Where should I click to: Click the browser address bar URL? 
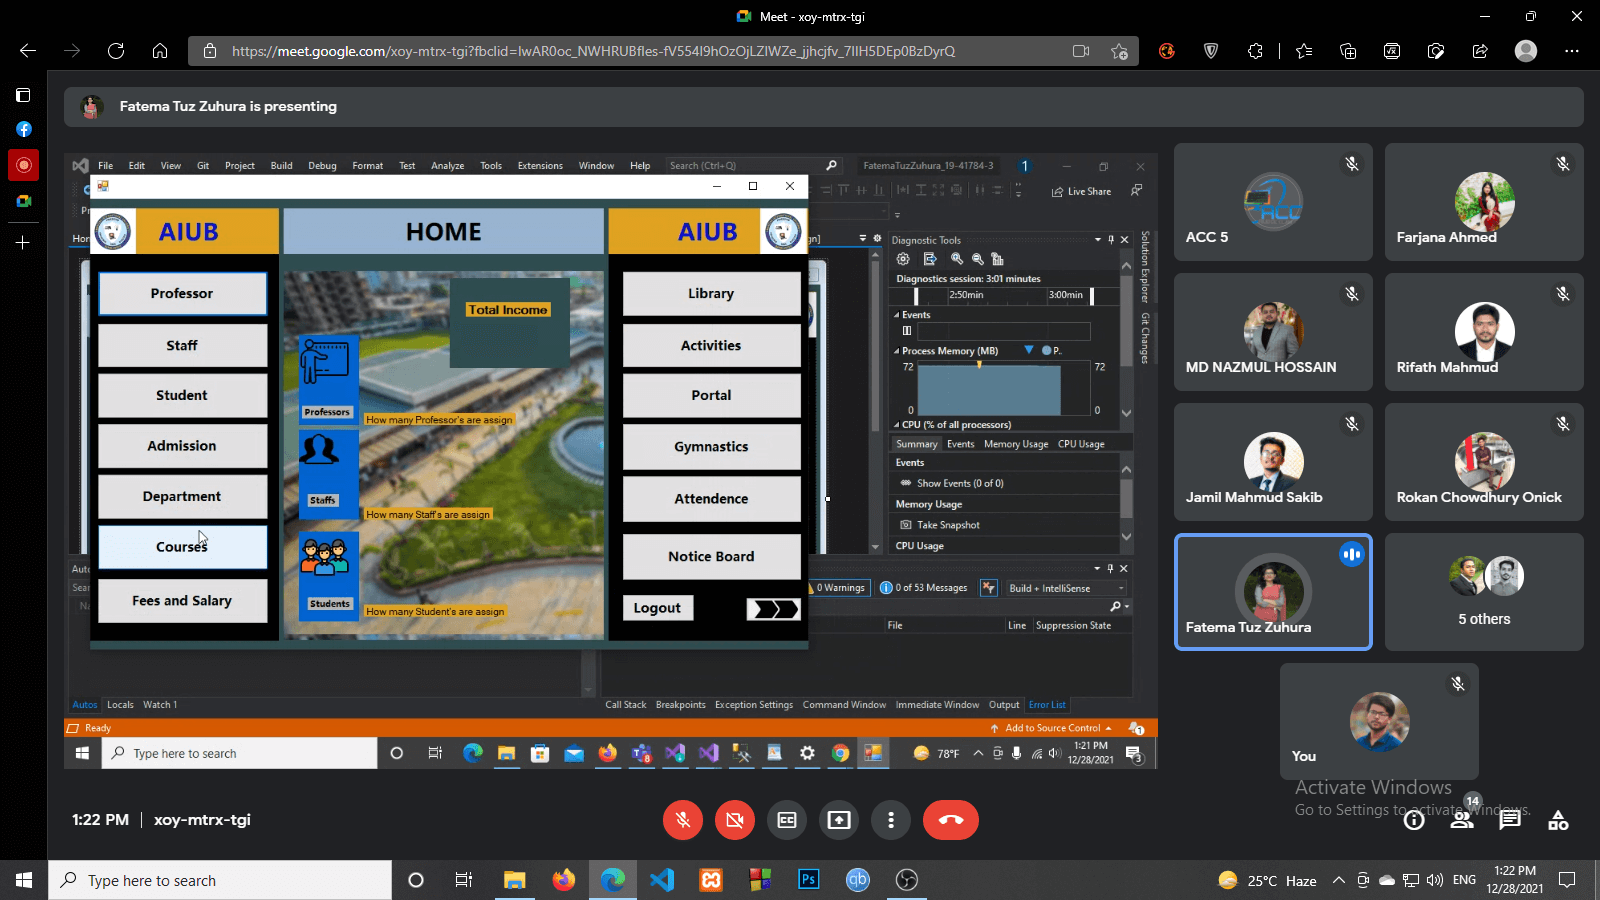click(x=593, y=51)
